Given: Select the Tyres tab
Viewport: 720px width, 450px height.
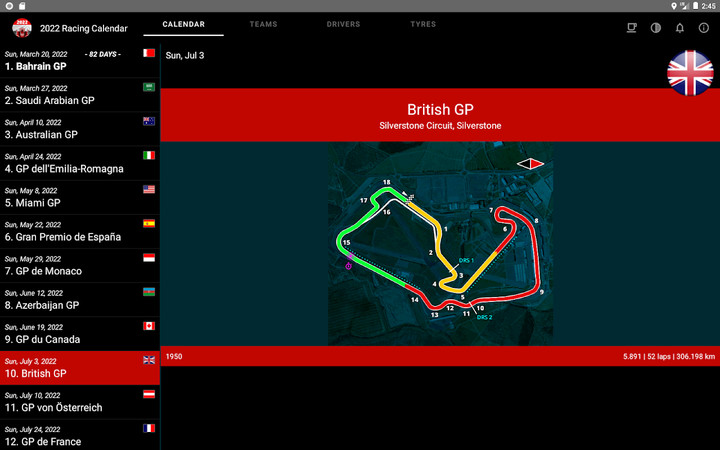Looking at the screenshot, I should pos(422,24).
